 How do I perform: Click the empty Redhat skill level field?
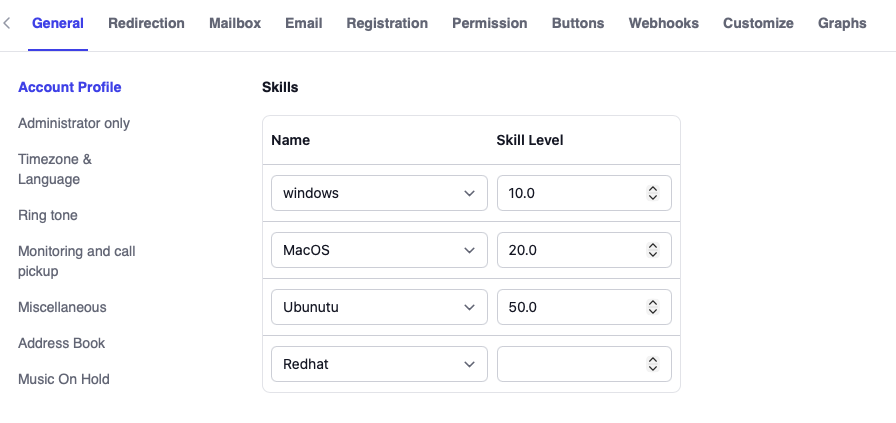pyautogui.click(x=572, y=364)
